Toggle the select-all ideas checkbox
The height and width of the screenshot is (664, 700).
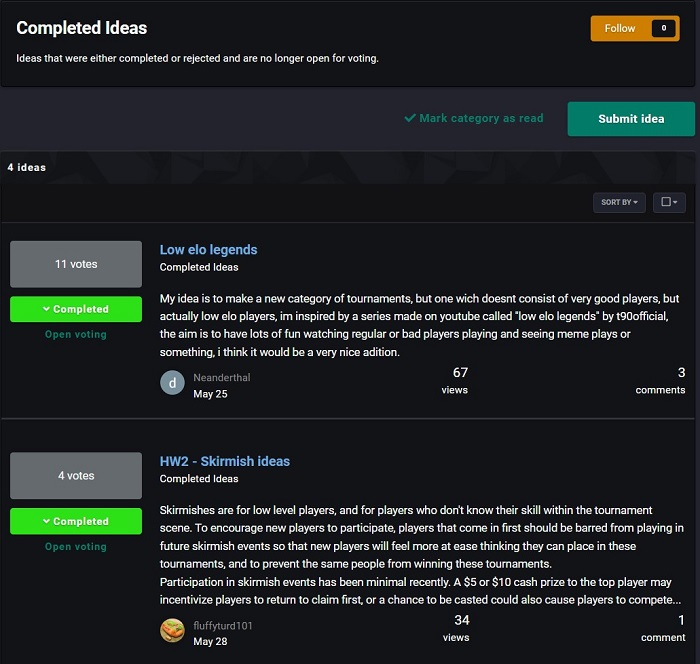tap(665, 202)
